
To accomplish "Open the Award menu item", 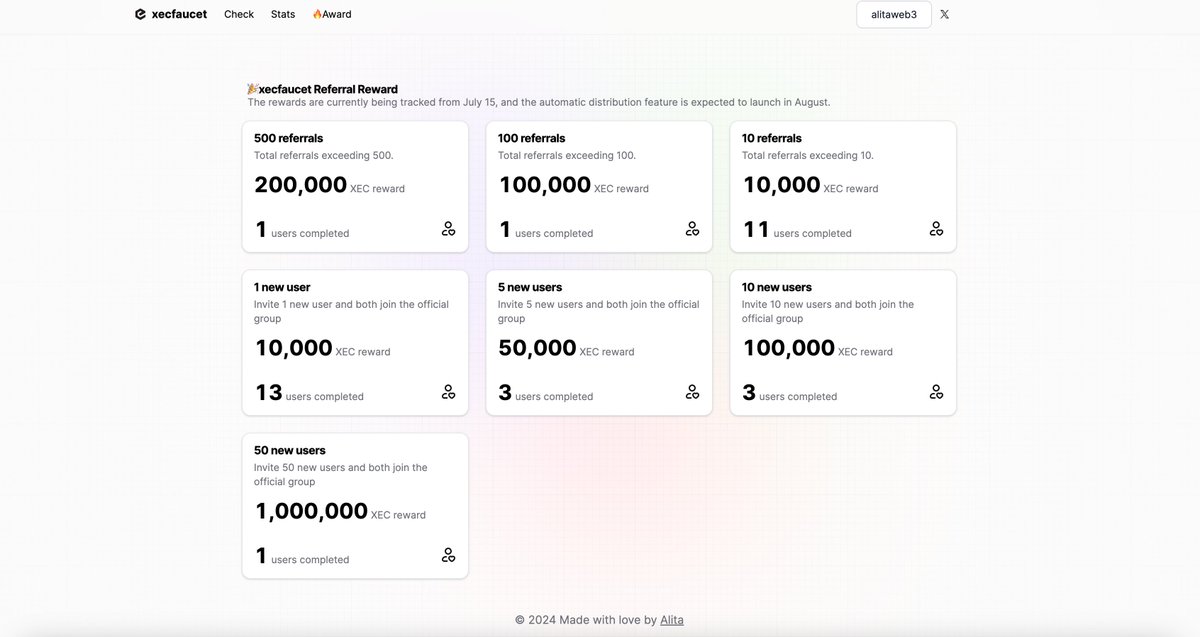I will 332,14.
